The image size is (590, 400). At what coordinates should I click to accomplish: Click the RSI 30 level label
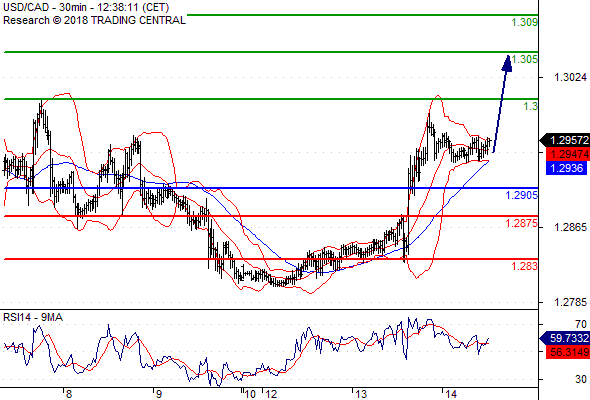click(581, 379)
